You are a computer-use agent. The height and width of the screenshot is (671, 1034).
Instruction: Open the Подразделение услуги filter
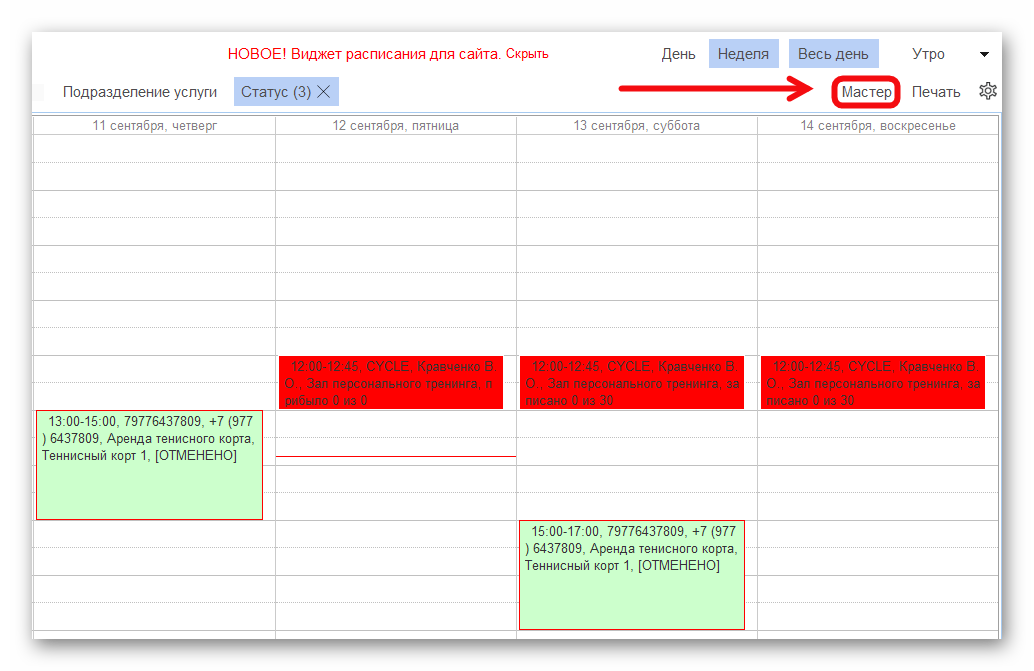140,92
